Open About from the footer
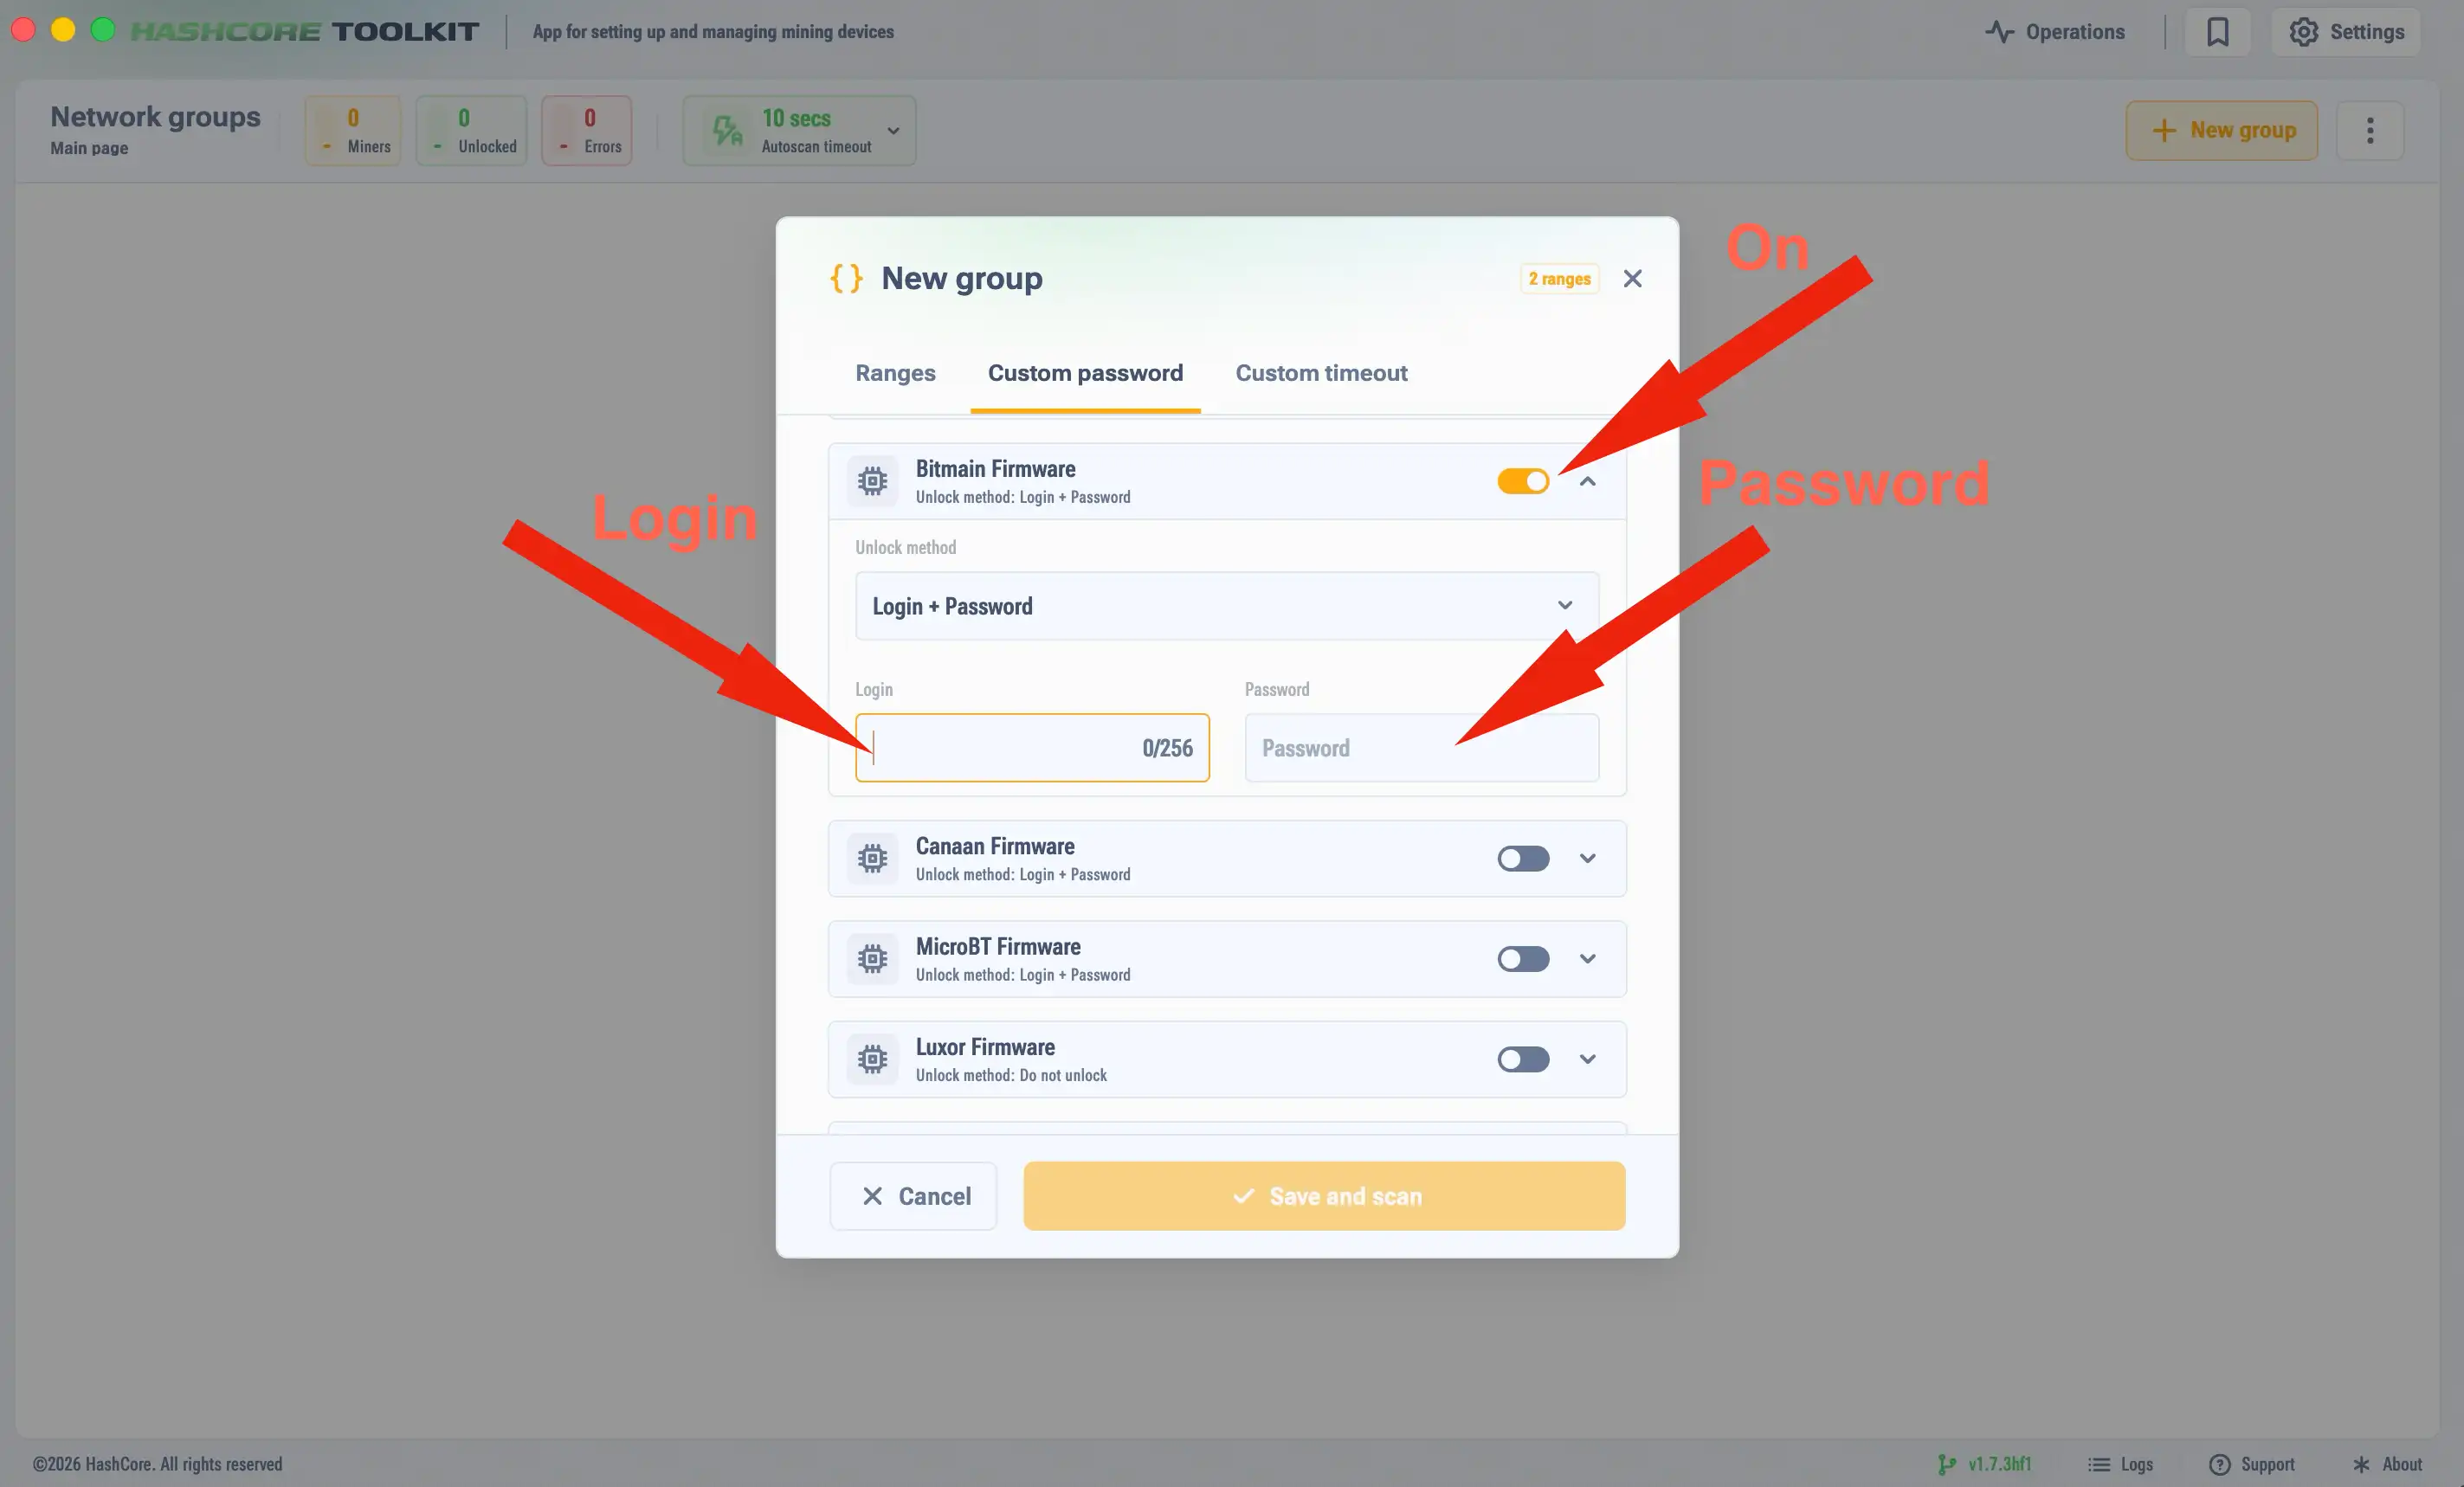2464x1487 pixels. (2387, 1464)
